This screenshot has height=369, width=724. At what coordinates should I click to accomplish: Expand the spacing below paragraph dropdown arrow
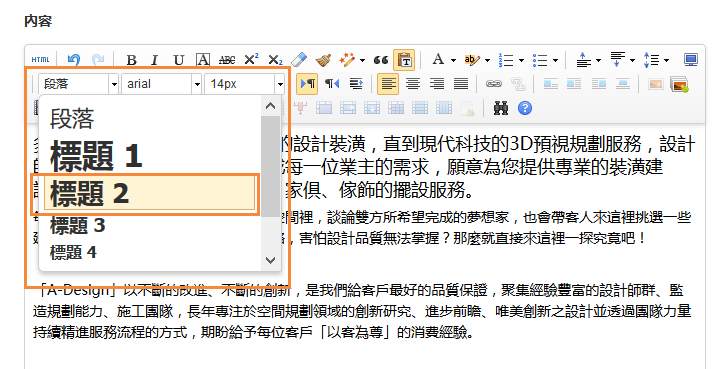coord(632,60)
